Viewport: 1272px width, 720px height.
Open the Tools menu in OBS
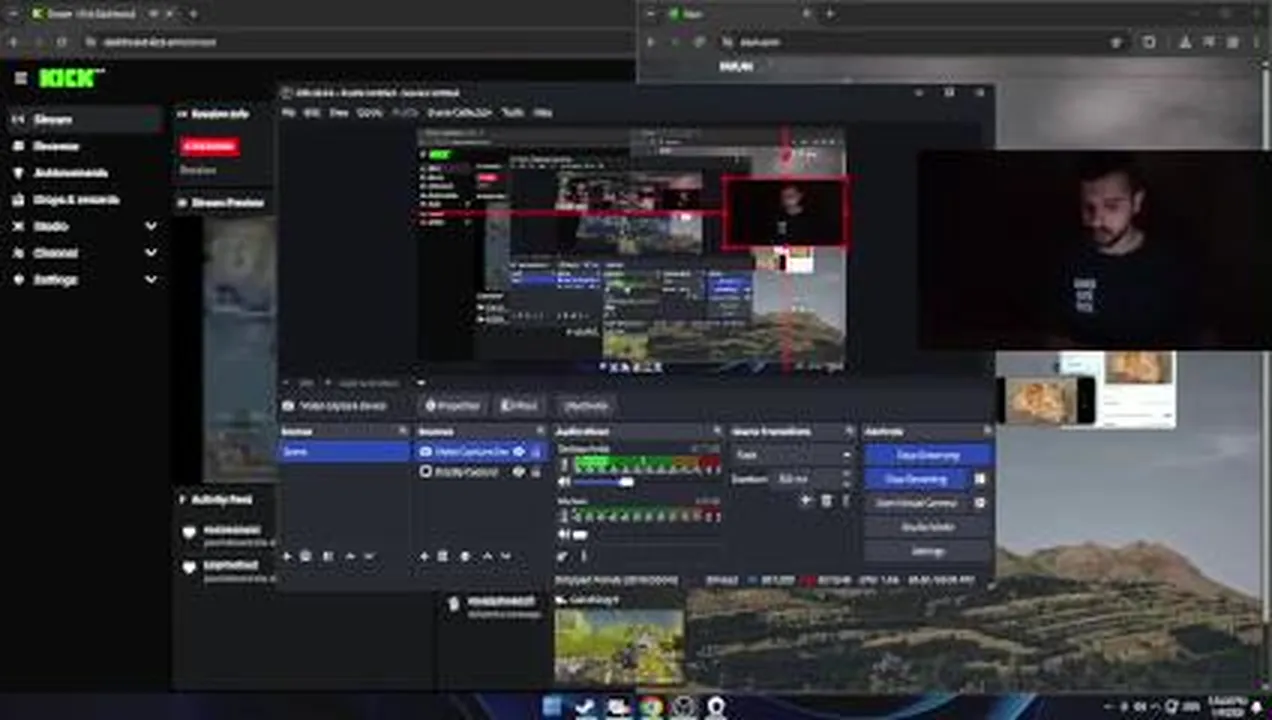513,113
